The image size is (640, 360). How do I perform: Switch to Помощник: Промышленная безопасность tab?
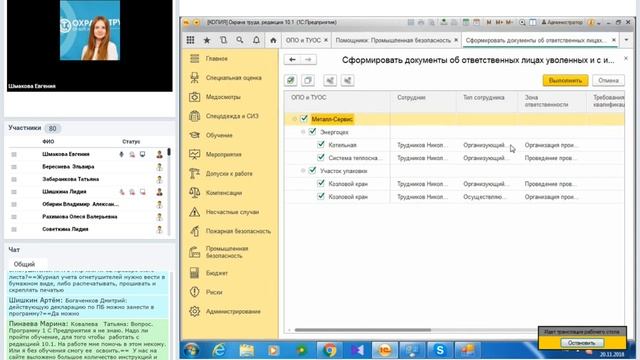pyautogui.click(x=393, y=40)
